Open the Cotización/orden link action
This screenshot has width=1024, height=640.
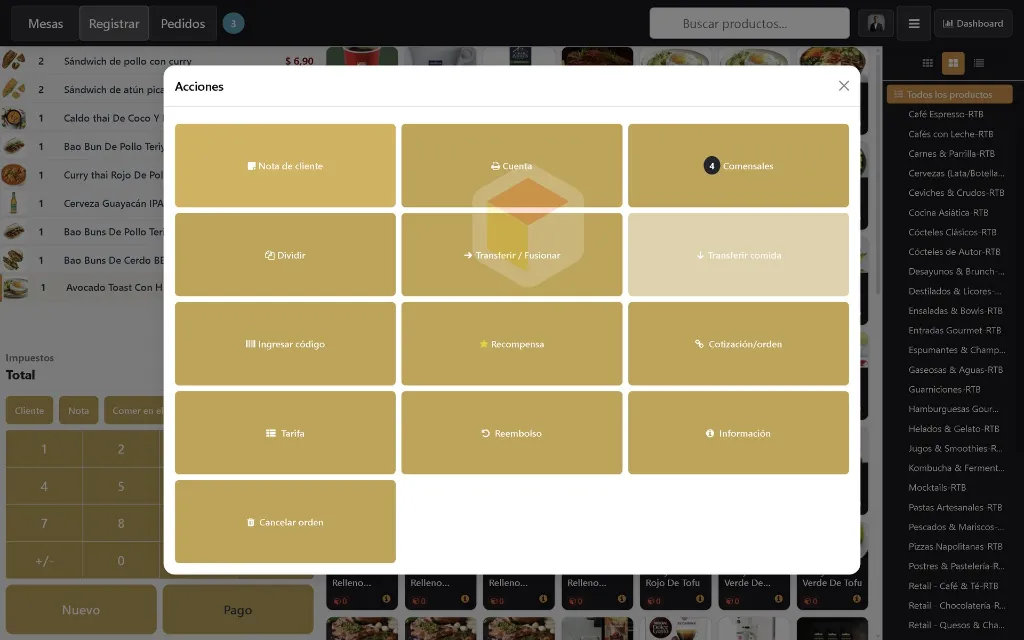tap(739, 344)
